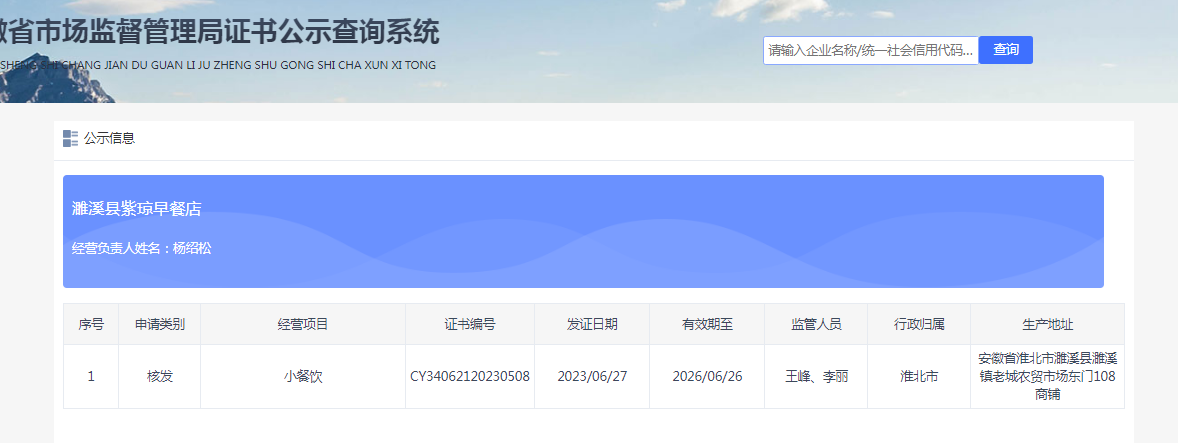This screenshot has width=1178, height=443.
Task: Click the 申请类别 column header
Action: pos(159,324)
